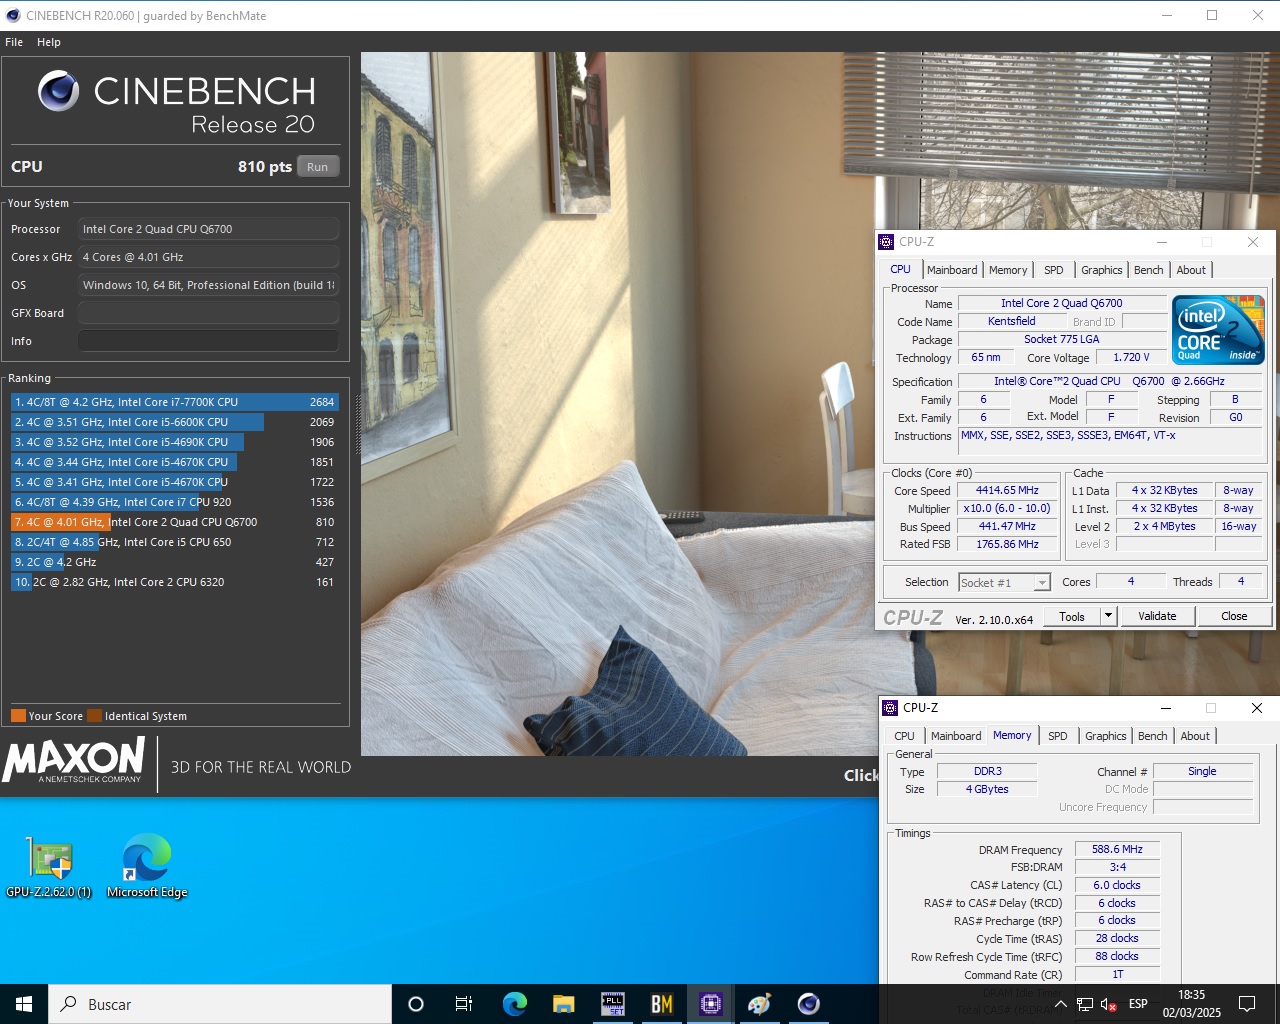Click the Cinebench title bar app icon
This screenshot has height=1024, width=1280.
point(12,15)
